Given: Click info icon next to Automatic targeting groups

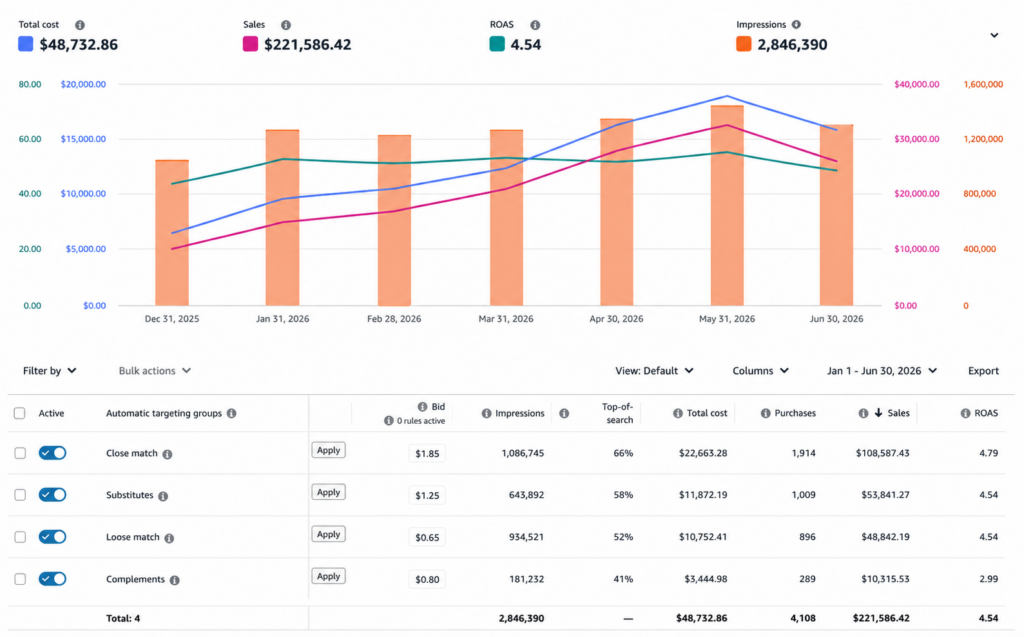Looking at the screenshot, I should [232, 413].
